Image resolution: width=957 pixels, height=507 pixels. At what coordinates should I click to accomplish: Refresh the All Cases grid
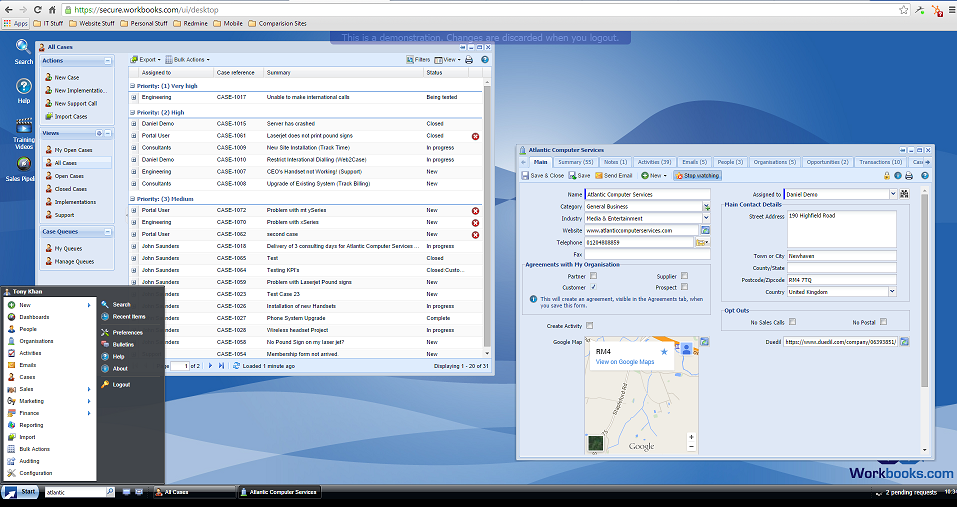236,366
